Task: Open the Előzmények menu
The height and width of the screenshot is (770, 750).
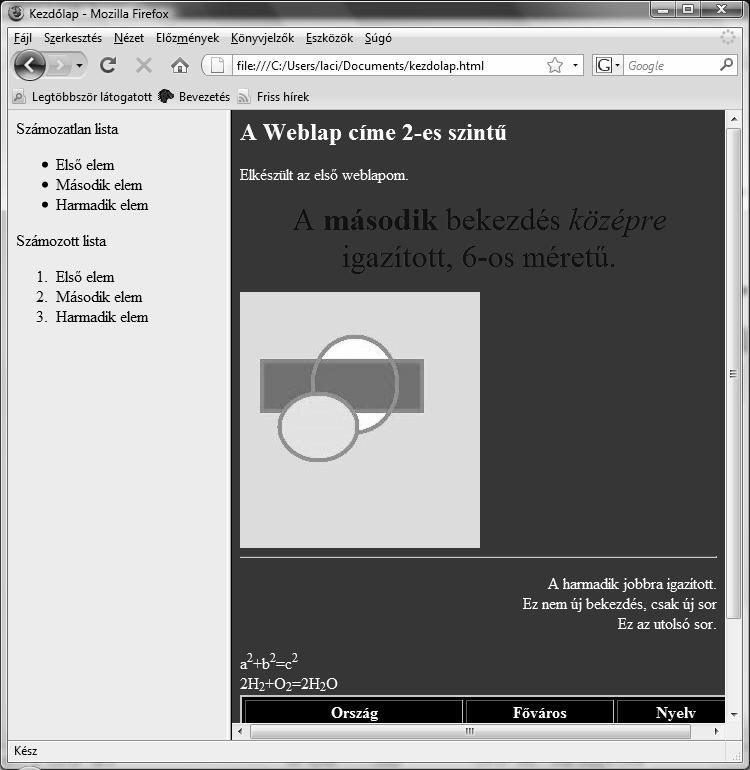Action: pyautogui.click(x=187, y=38)
